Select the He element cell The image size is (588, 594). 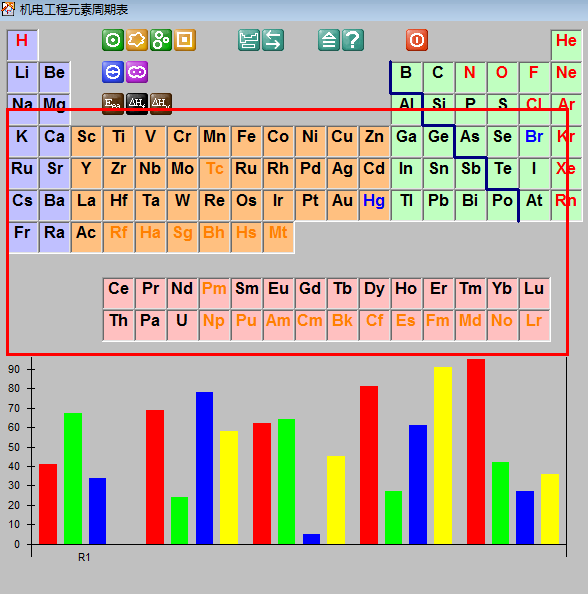coord(566,45)
